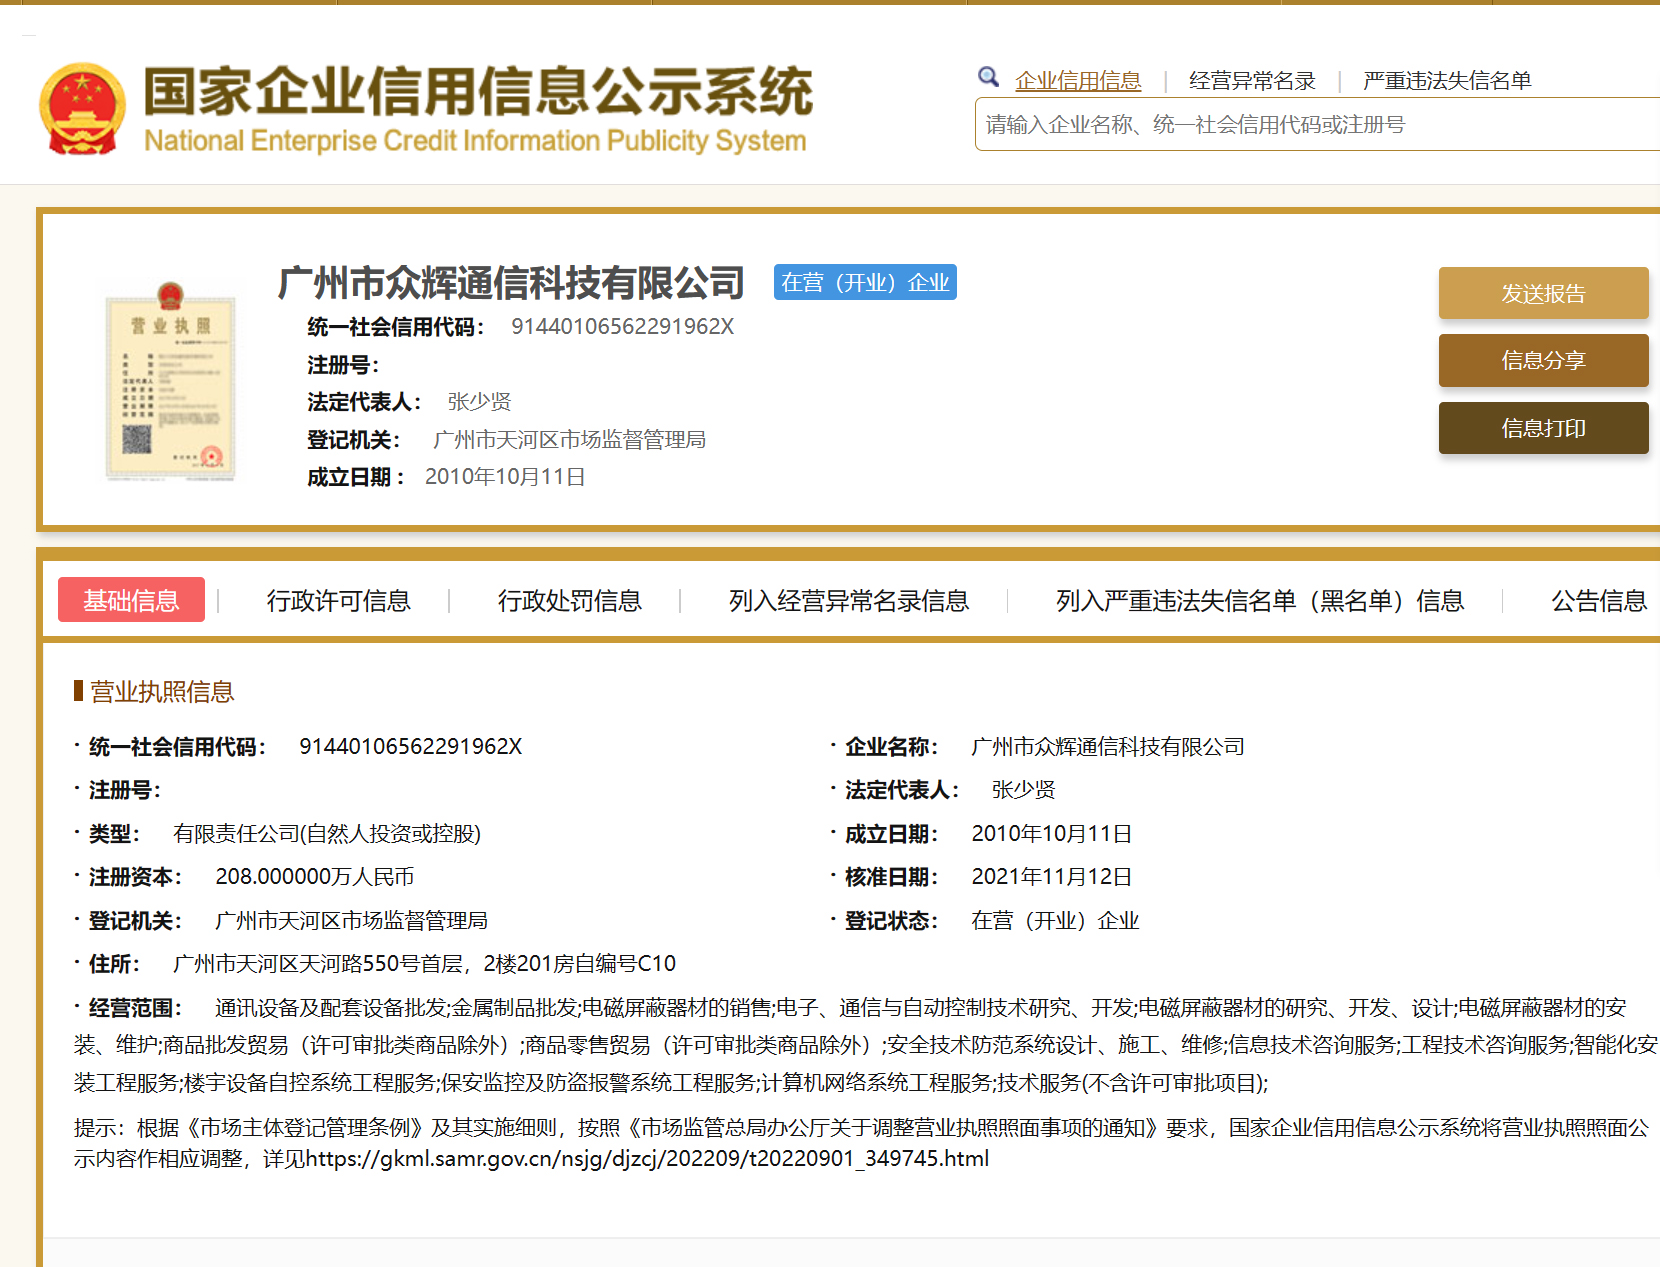Switch to the 基础信息 tab
1660x1267 pixels.
coord(131,600)
